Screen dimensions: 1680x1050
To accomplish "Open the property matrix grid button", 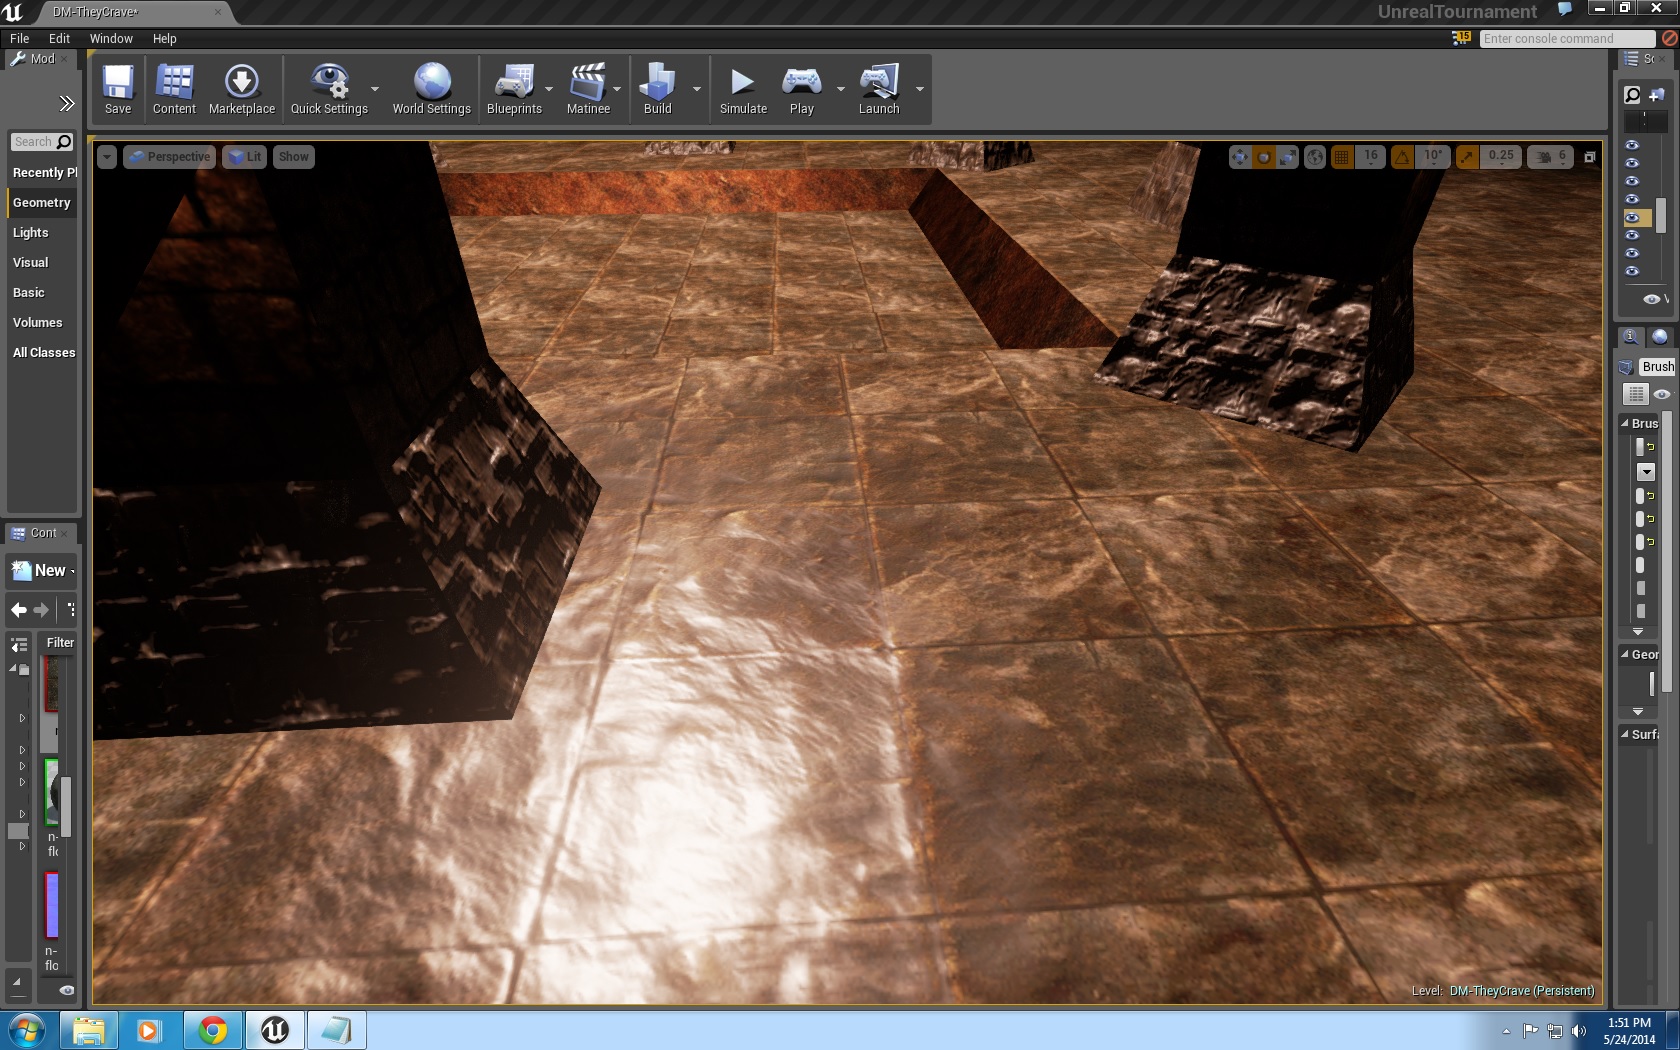I will [1636, 394].
